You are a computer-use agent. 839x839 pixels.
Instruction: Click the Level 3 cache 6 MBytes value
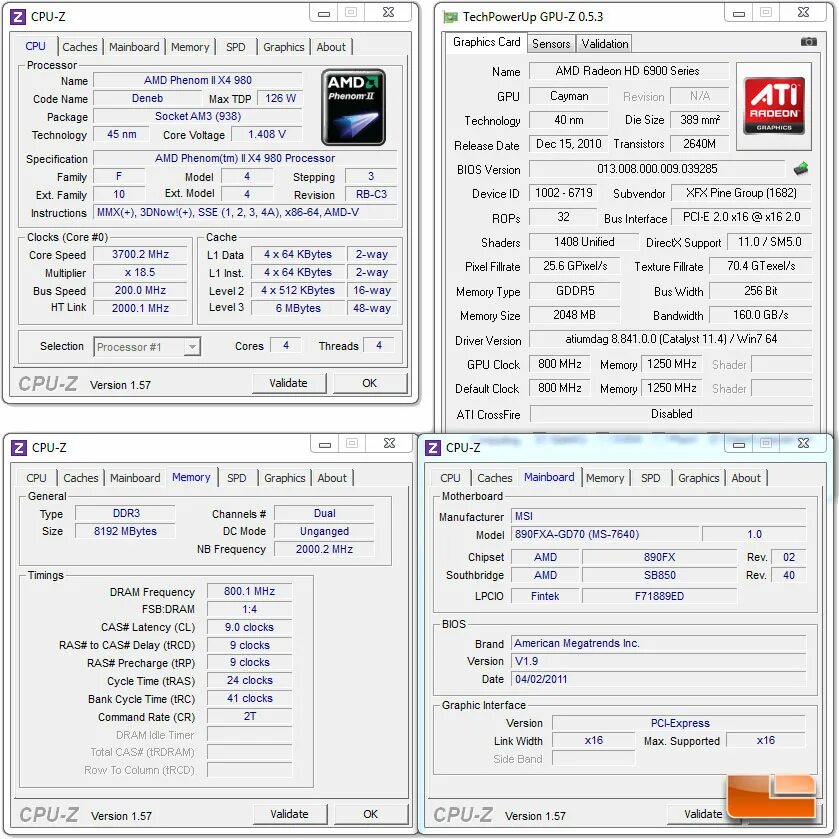tap(298, 308)
